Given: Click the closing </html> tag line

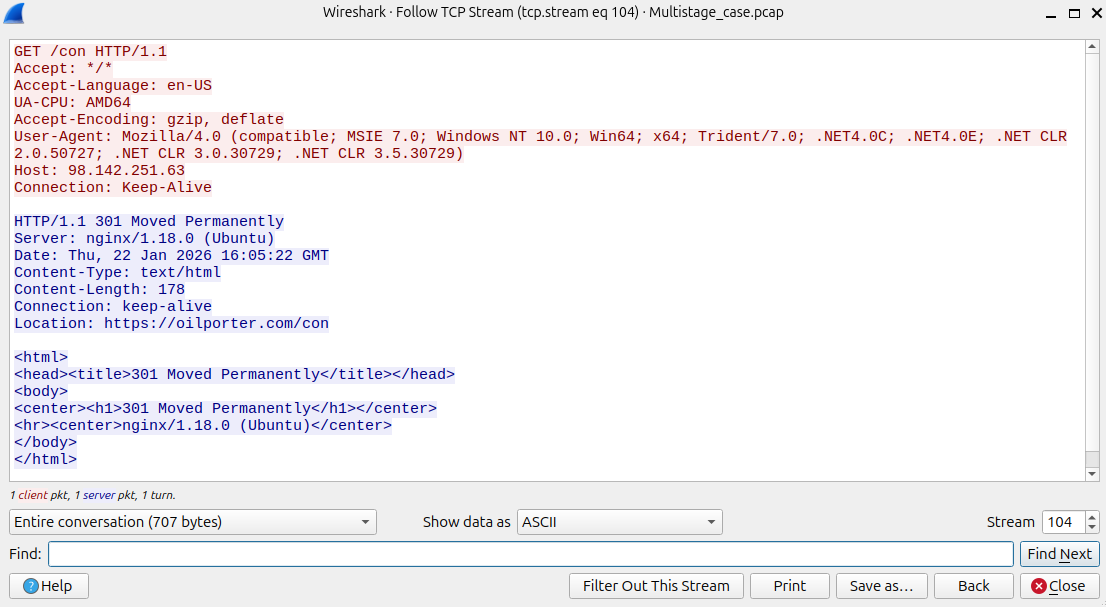Looking at the screenshot, I should tap(45, 460).
